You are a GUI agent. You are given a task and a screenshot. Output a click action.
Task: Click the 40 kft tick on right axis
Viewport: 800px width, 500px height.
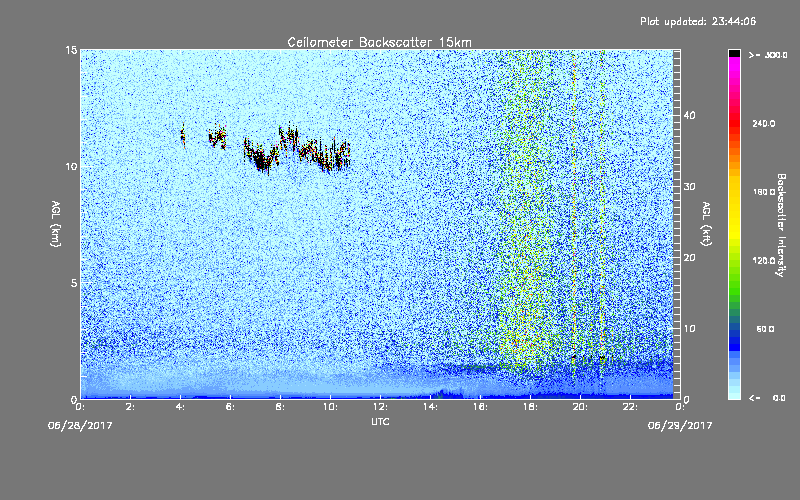coord(689,115)
